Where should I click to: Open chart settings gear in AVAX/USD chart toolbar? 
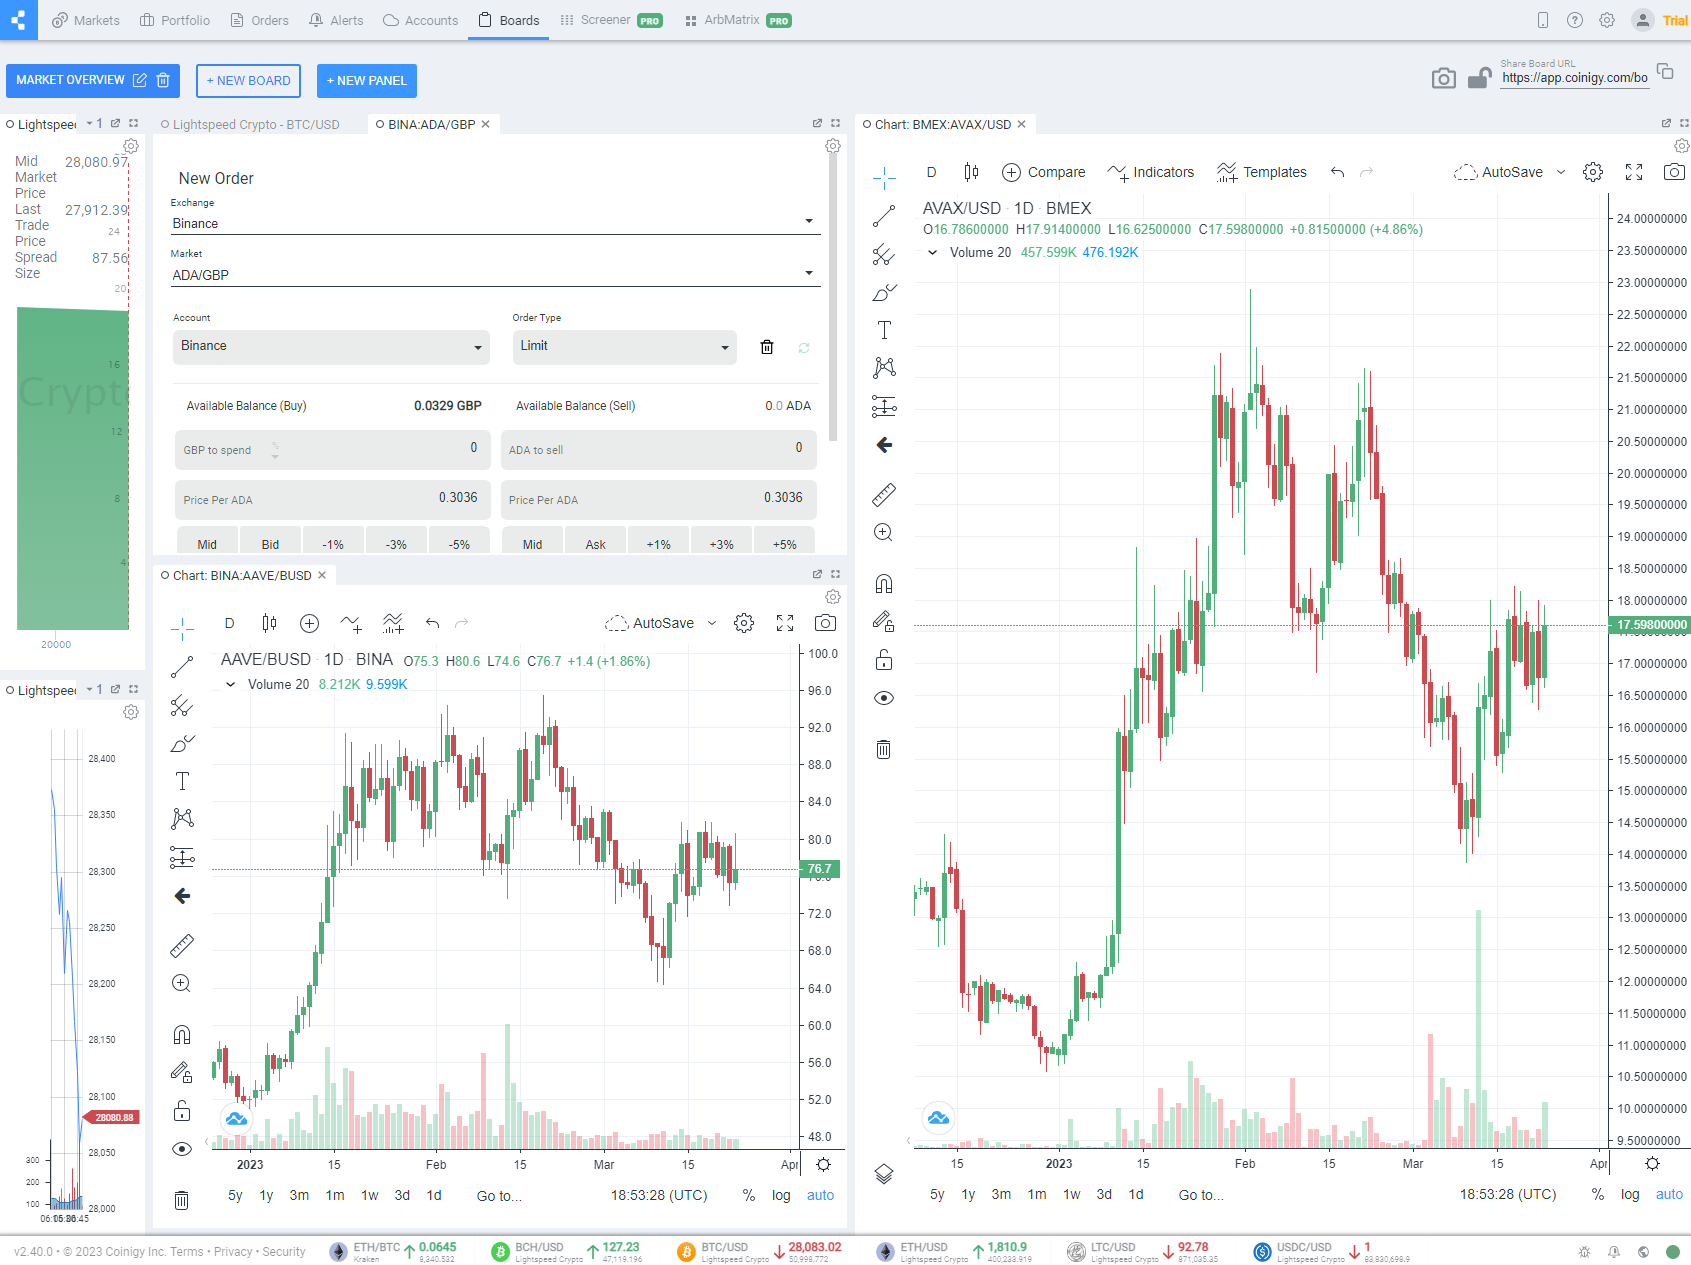tap(1593, 172)
